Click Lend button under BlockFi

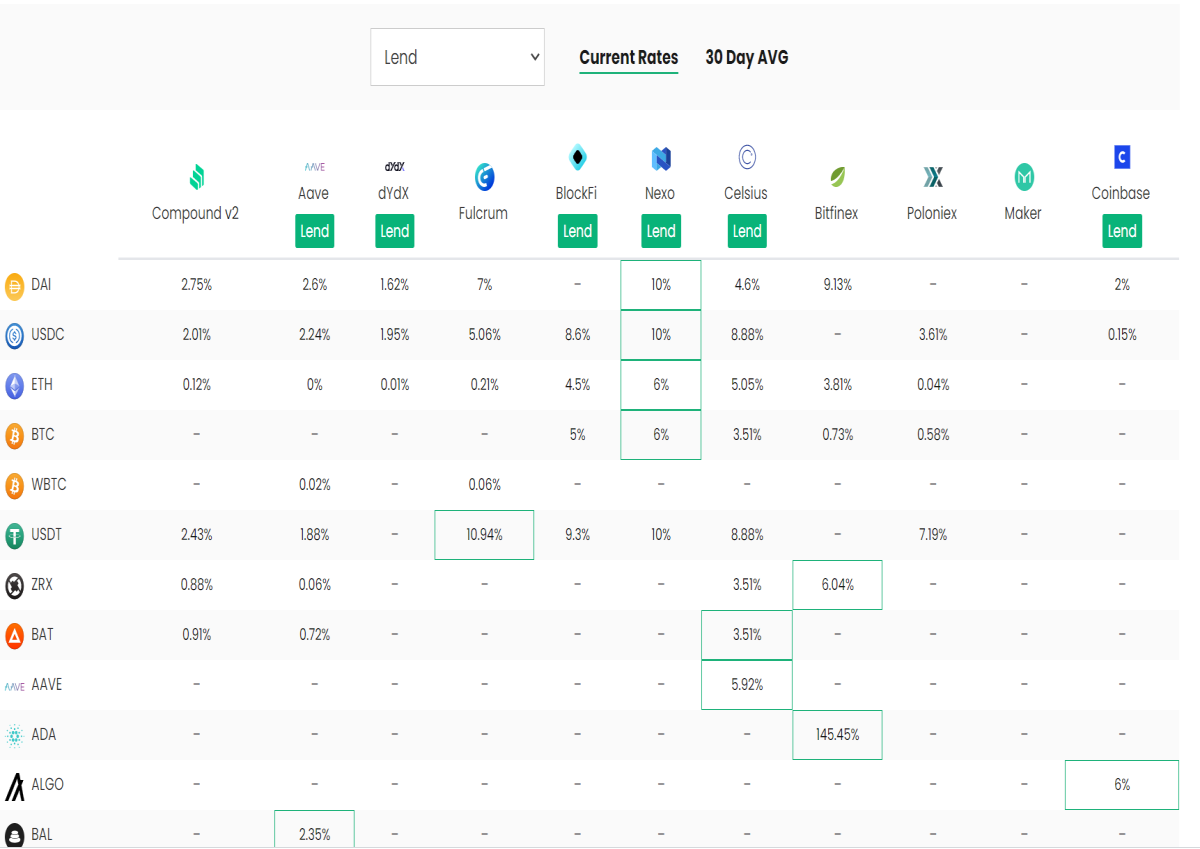(x=577, y=231)
